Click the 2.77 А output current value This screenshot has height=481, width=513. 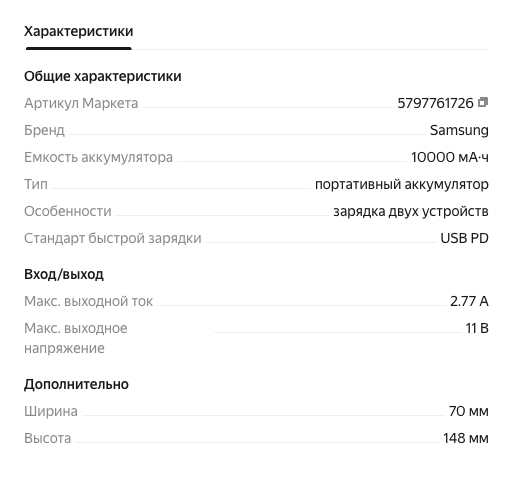469,301
